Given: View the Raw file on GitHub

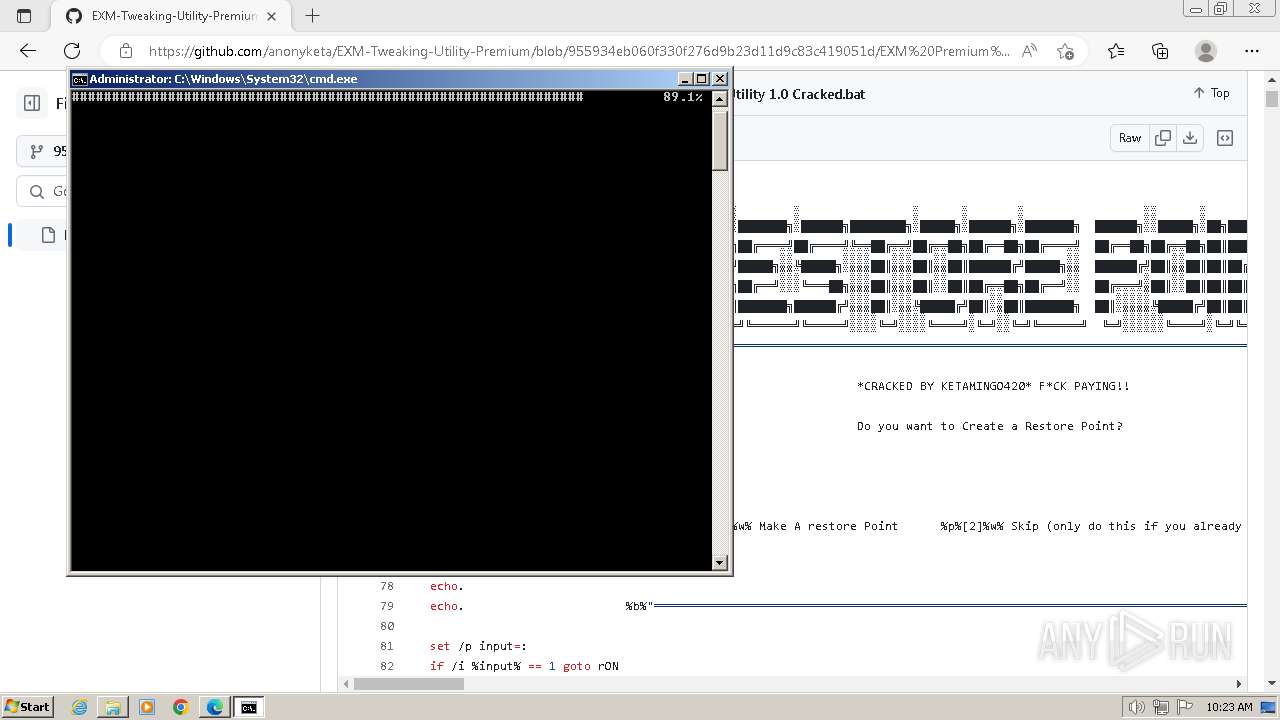Looking at the screenshot, I should (x=1130, y=138).
